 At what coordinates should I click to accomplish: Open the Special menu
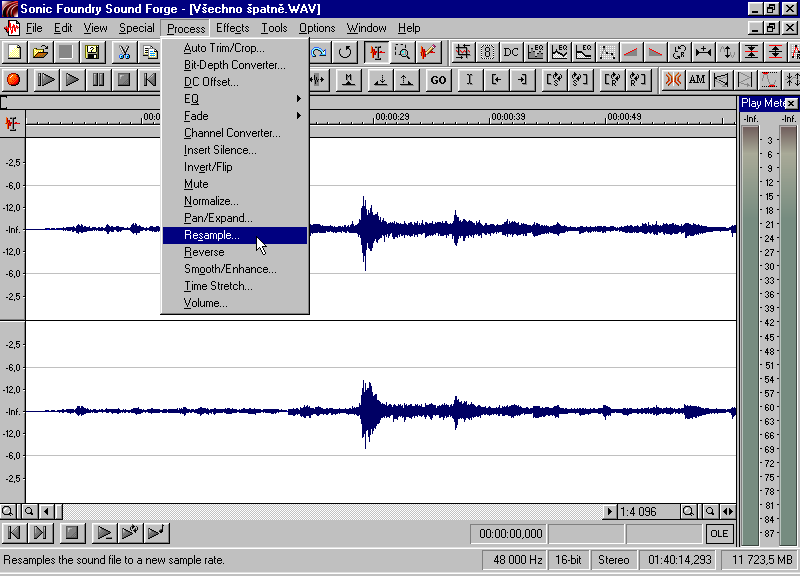point(136,28)
